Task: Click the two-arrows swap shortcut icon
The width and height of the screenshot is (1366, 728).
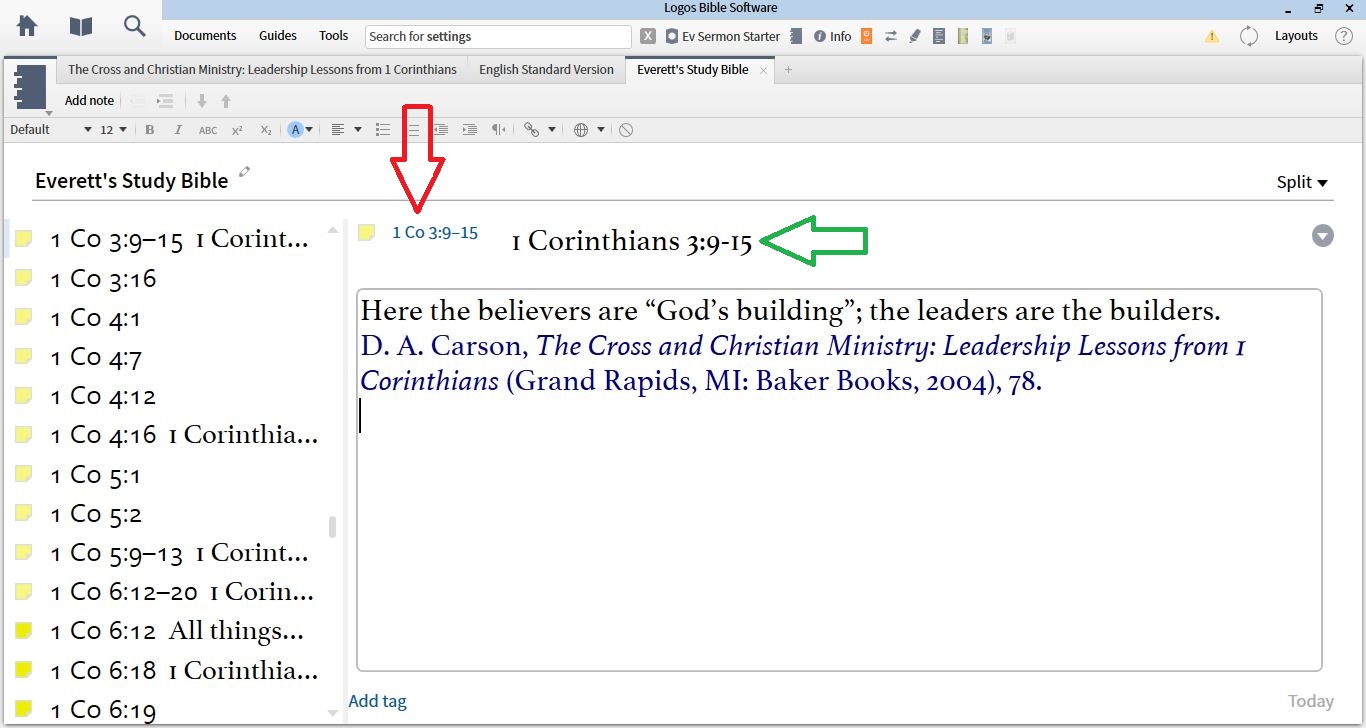Action: coord(890,36)
